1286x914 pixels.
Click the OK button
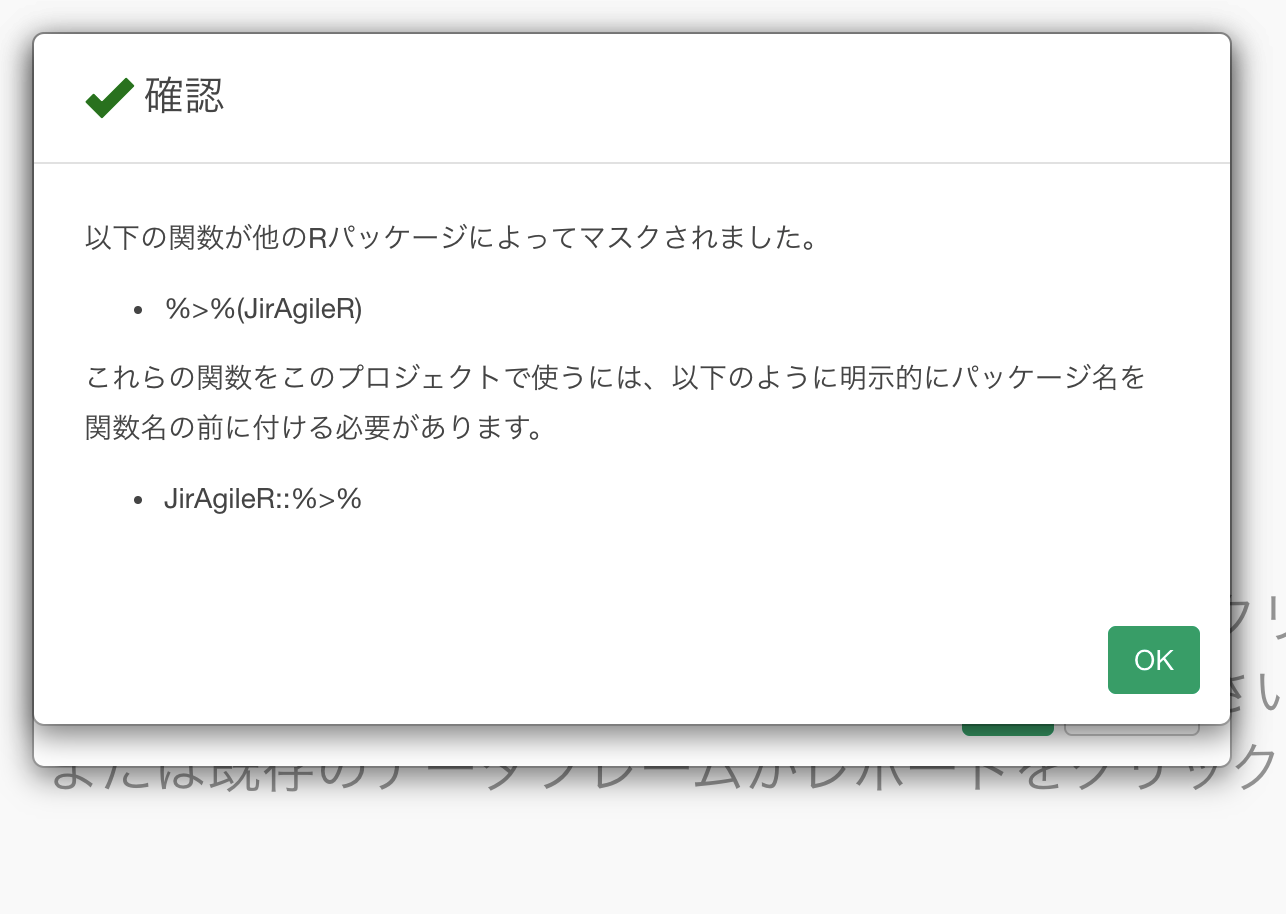pos(1153,660)
